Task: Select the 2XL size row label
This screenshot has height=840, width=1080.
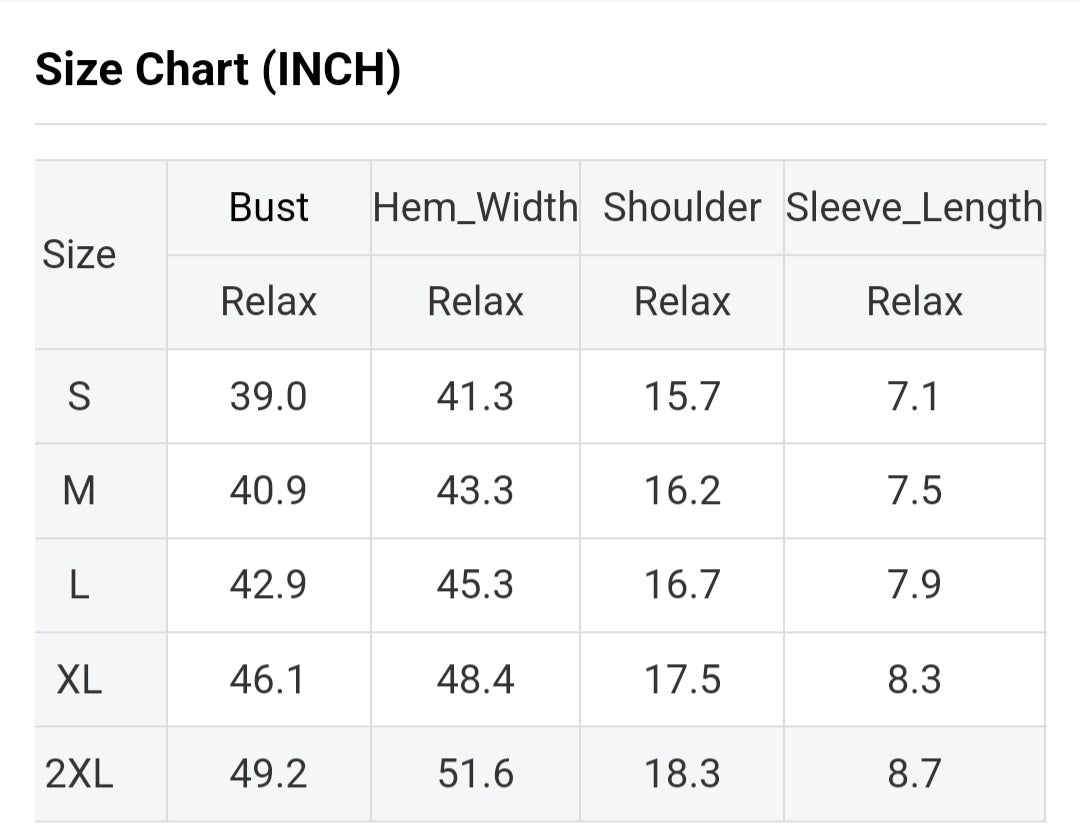Action: click(79, 774)
